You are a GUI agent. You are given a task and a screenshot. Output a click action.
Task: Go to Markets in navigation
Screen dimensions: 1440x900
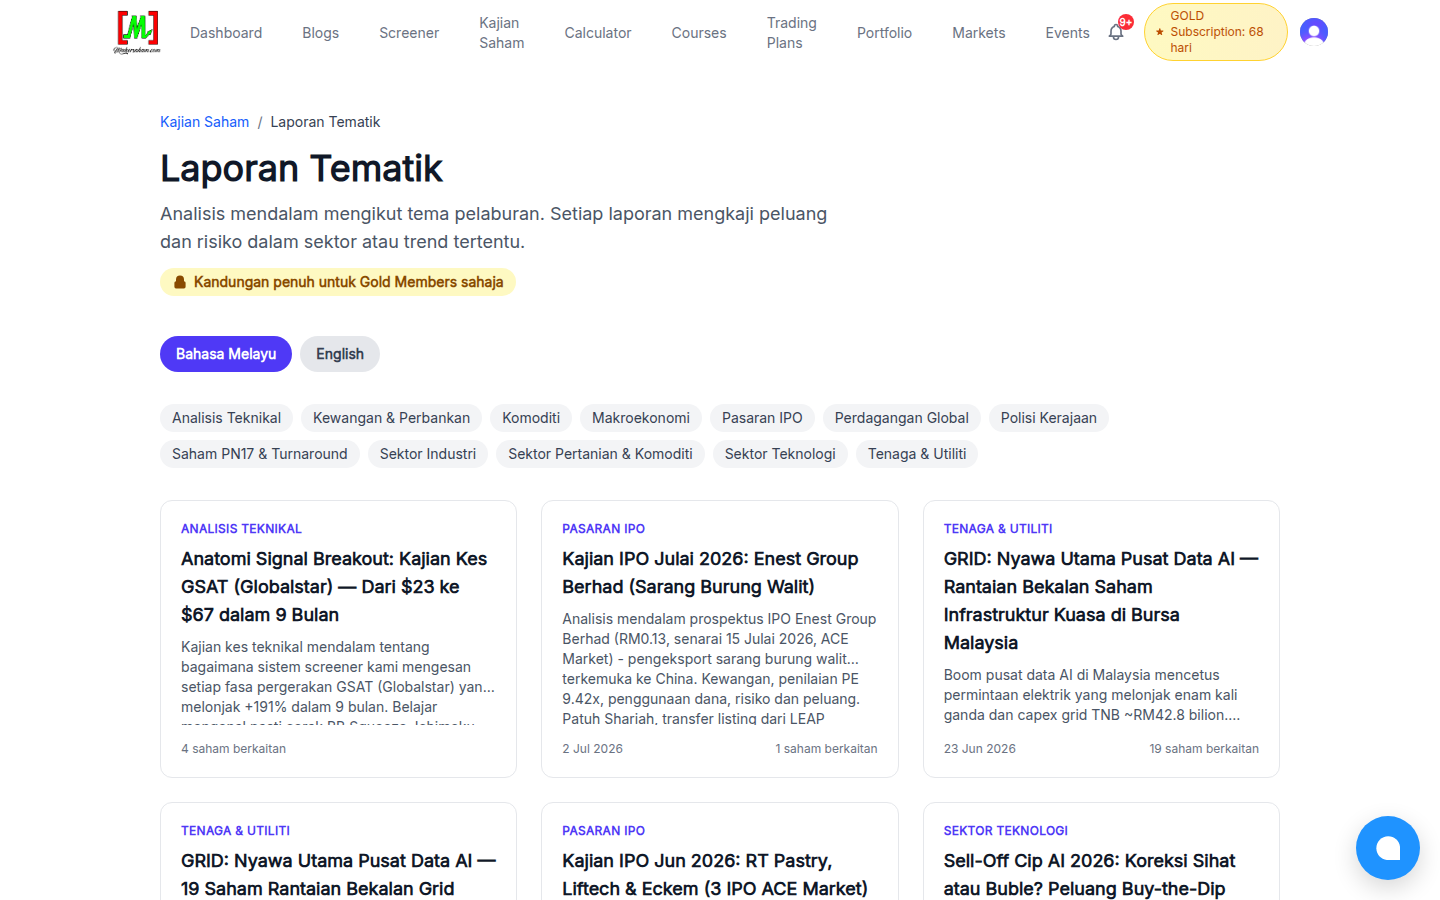click(x=979, y=33)
